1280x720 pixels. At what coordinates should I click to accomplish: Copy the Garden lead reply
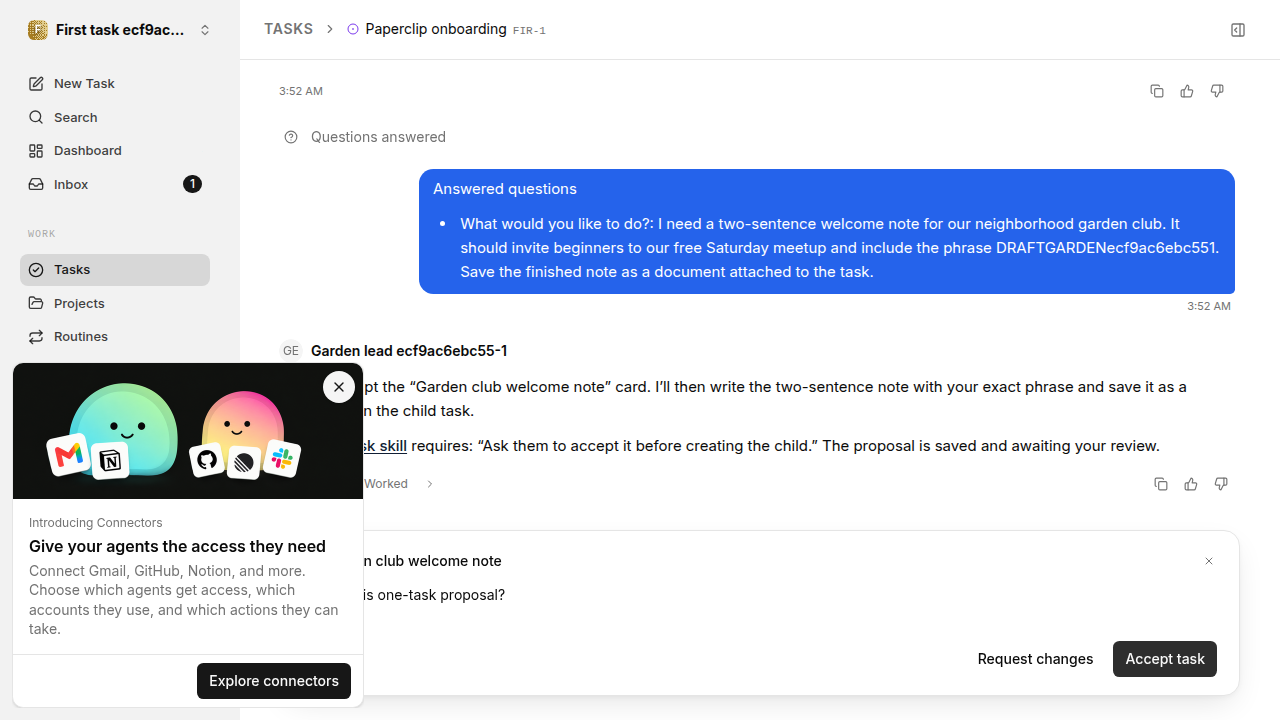pyautogui.click(x=1161, y=484)
